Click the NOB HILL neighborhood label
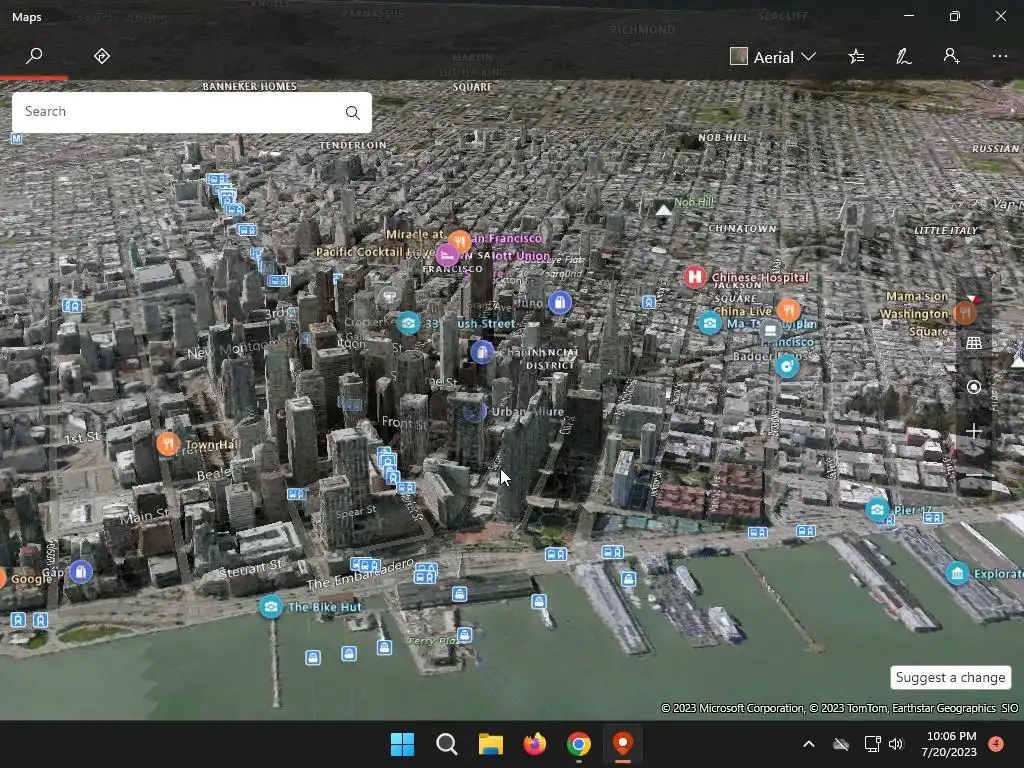Viewport: 1024px width, 768px height. (724, 137)
